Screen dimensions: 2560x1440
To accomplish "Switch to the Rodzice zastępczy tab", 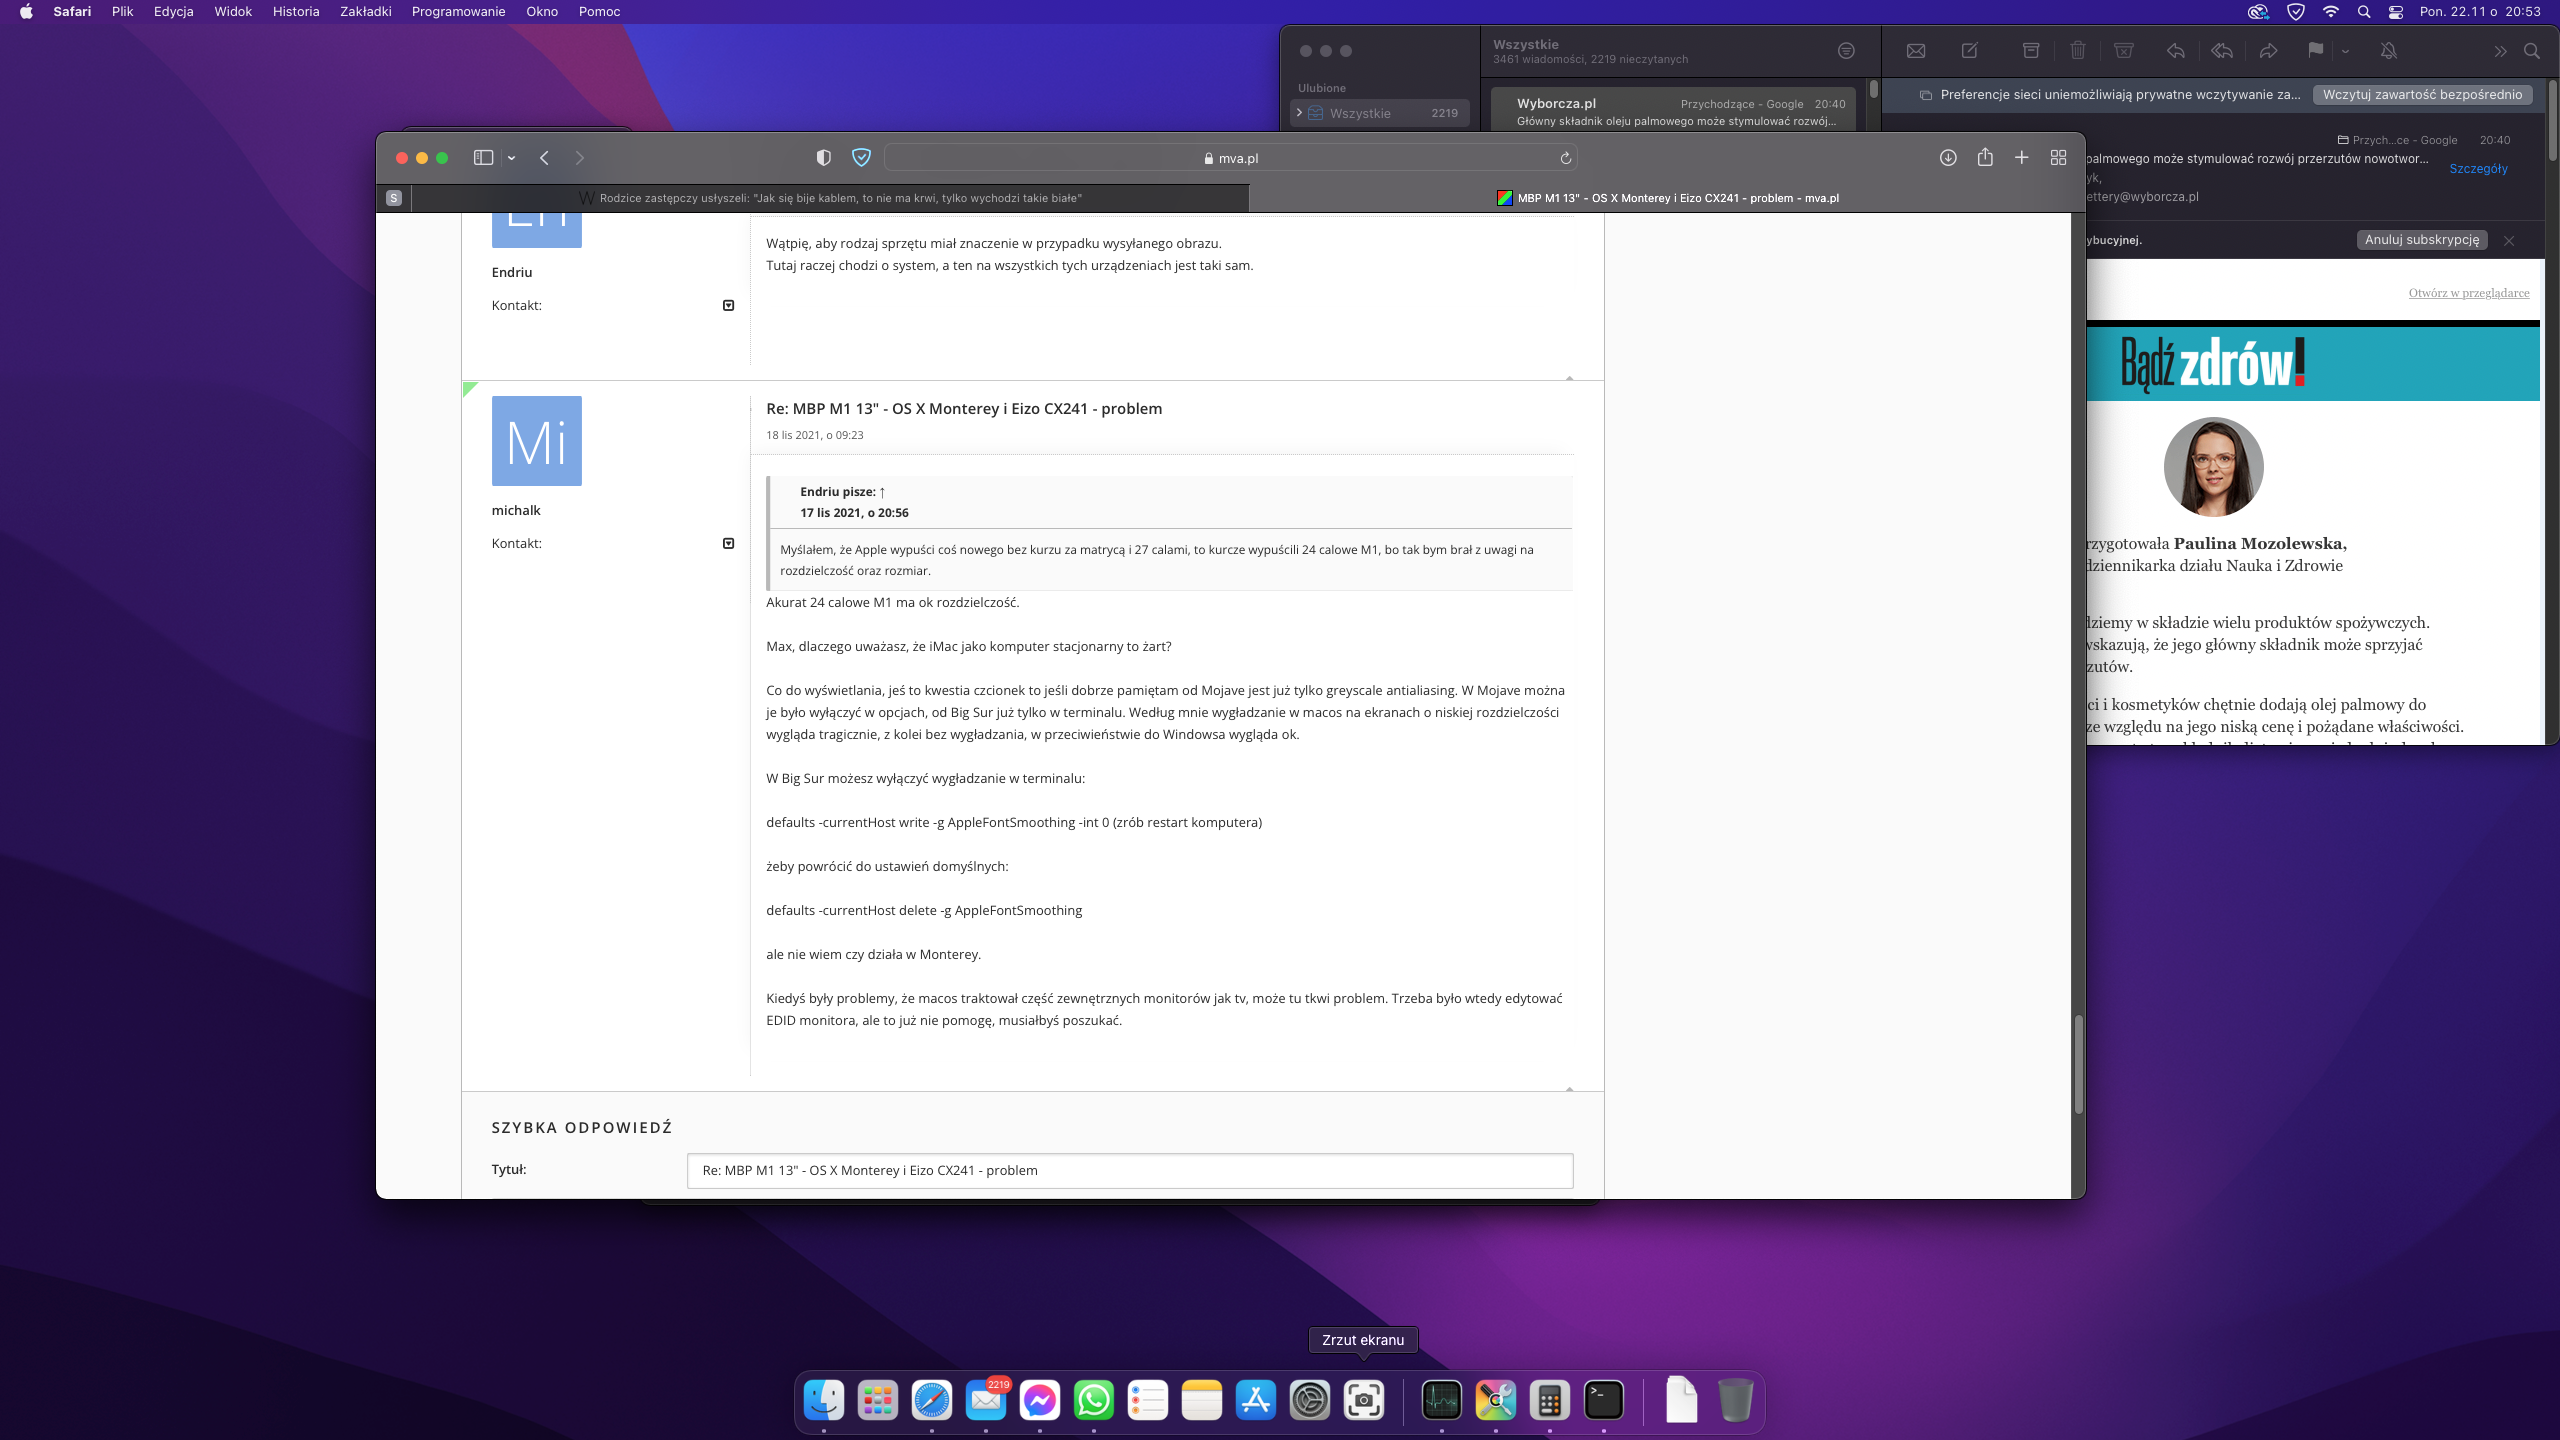I will click(x=840, y=198).
